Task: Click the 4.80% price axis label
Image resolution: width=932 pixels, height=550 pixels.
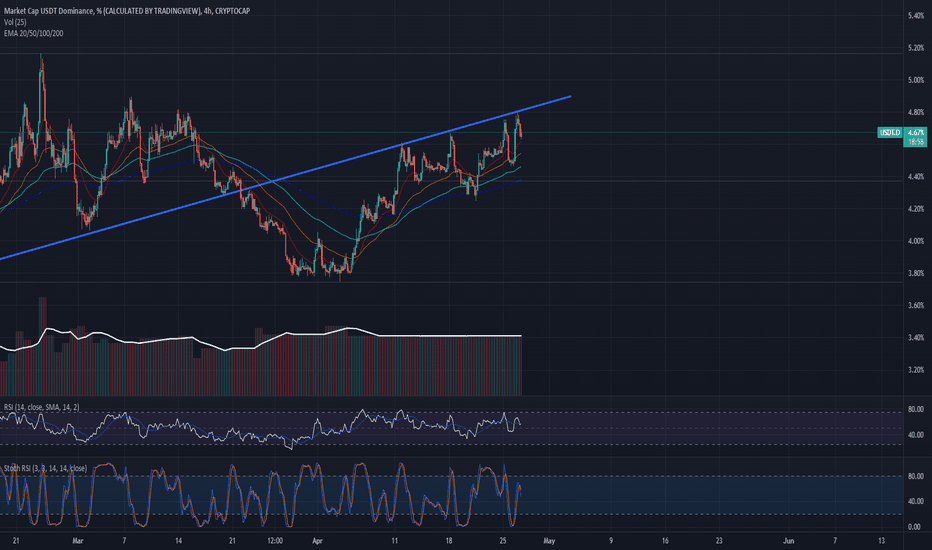Action: pos(916,112)
